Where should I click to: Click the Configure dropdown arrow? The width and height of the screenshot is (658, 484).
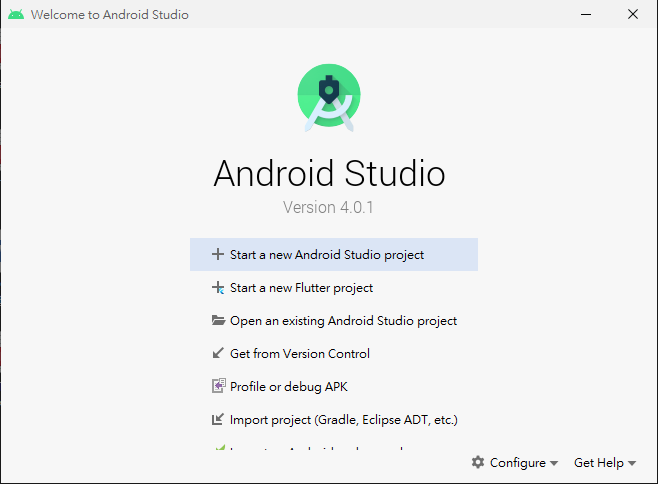(x=554, y=463)
